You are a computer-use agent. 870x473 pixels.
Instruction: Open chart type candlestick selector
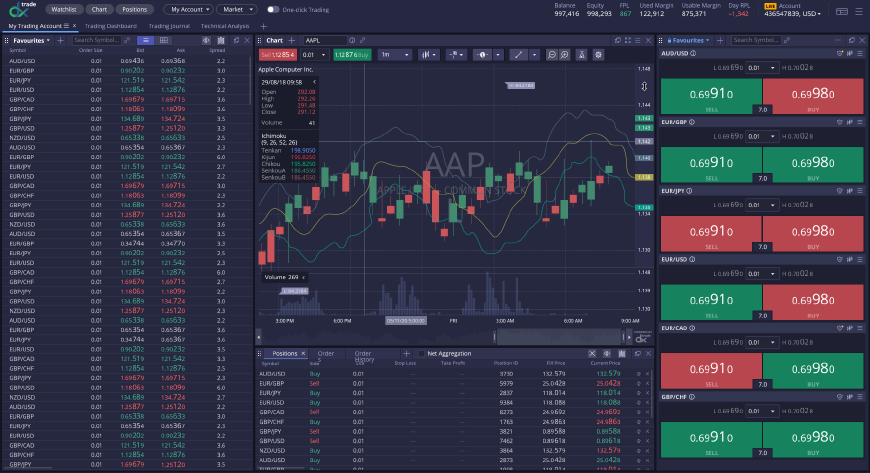click(428, 55)
